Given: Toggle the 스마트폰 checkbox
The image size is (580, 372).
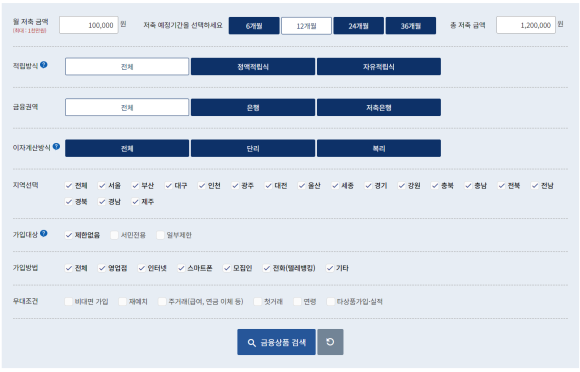Looking at the screenshot, I should point(181,268).
